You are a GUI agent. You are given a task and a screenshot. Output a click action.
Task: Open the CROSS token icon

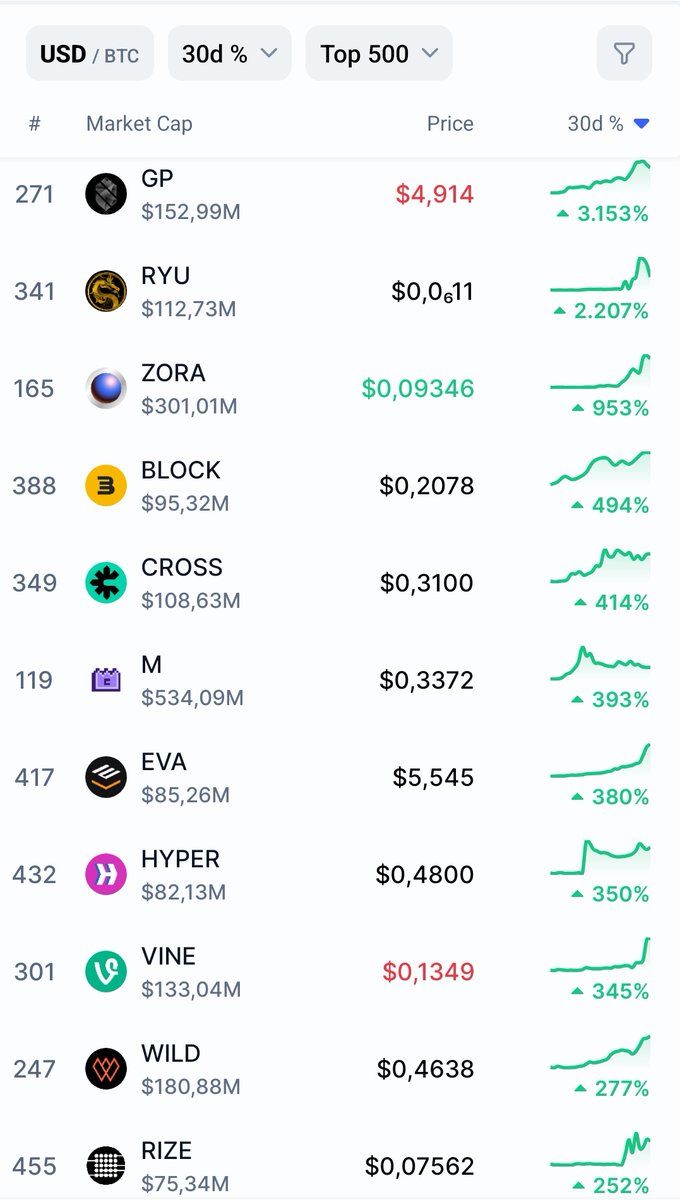pyautogui.click(x=106, y=582)
